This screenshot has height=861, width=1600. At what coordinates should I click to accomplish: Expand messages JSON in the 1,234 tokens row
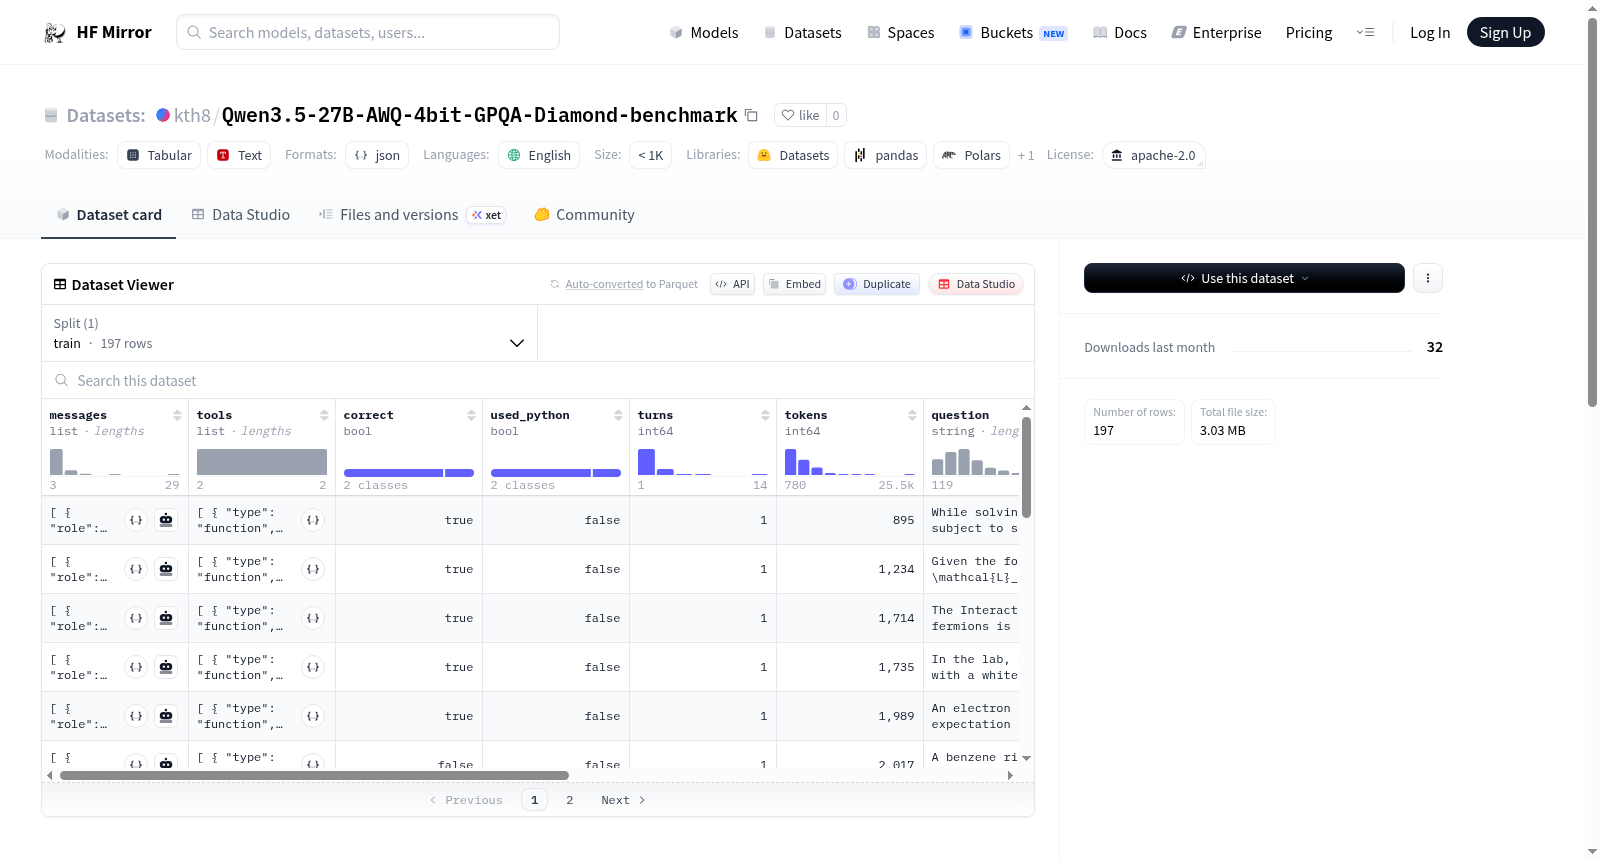tap(136, 569)
